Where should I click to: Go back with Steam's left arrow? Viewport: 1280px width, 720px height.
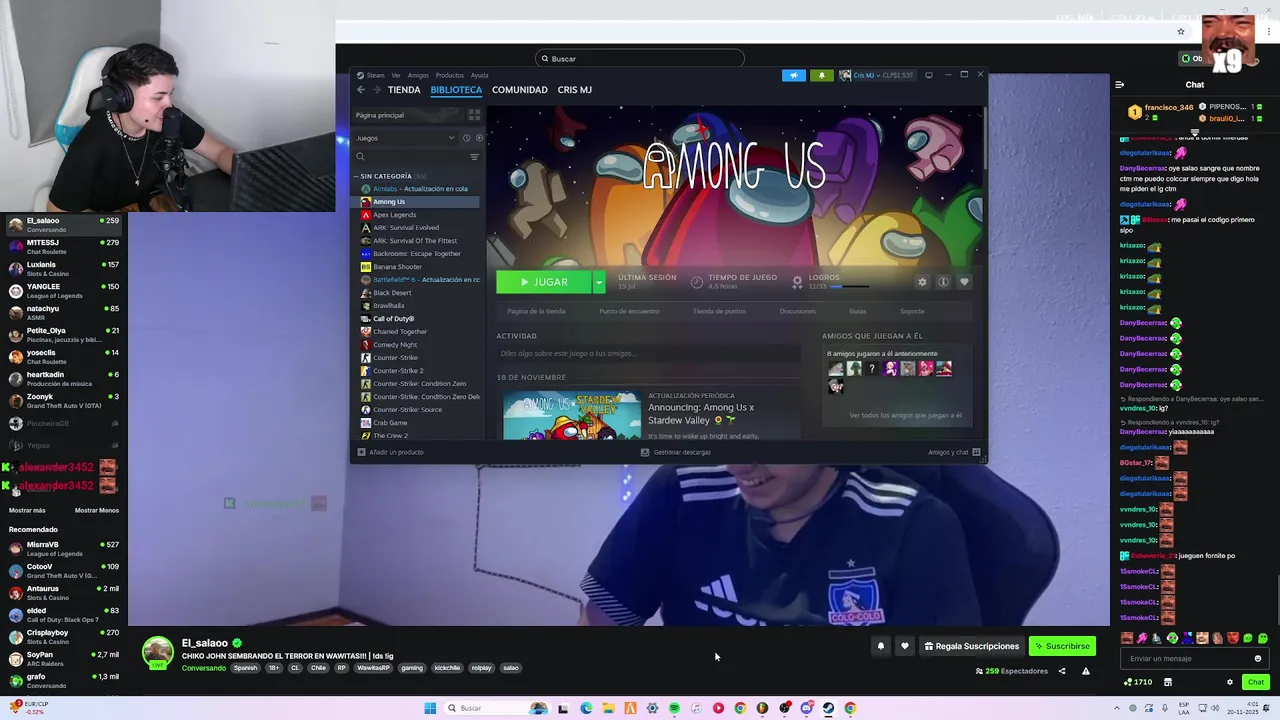pos(361,90)
